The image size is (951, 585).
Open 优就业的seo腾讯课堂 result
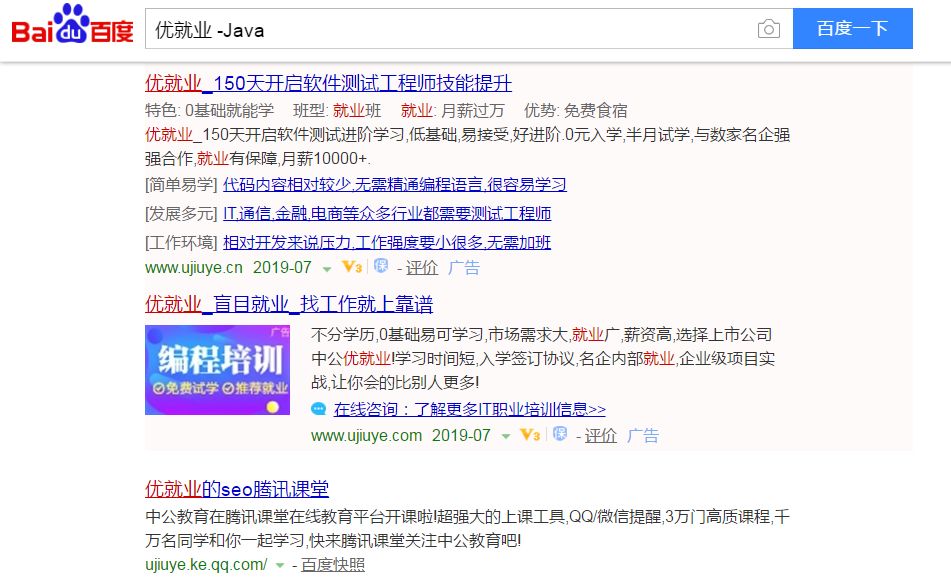tap(237, 489)
